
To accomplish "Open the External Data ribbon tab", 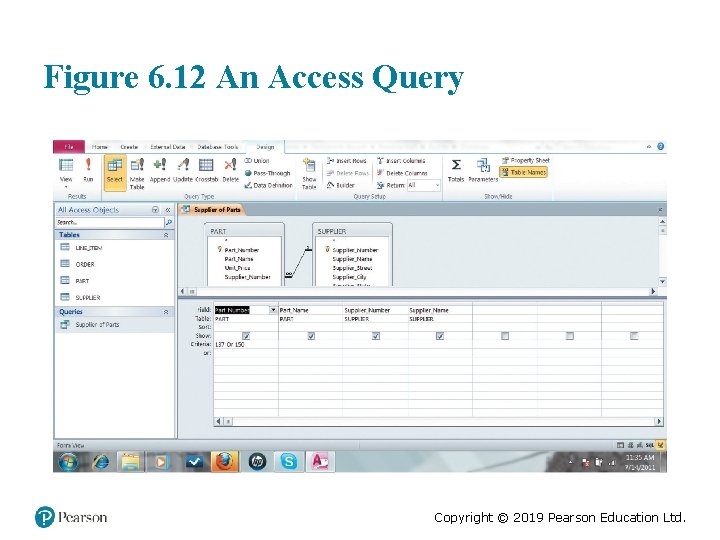I will (x=168, y=147).
